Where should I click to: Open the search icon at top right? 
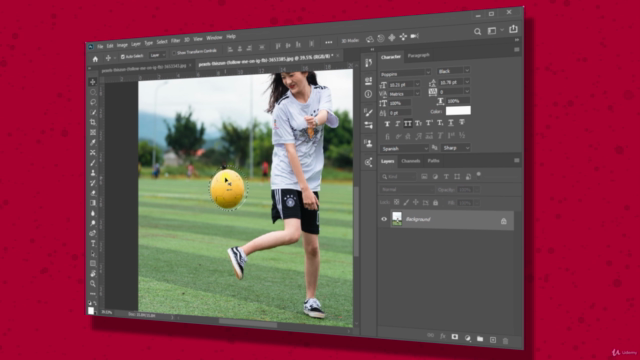pyautogui.click(x=477, y=31)
